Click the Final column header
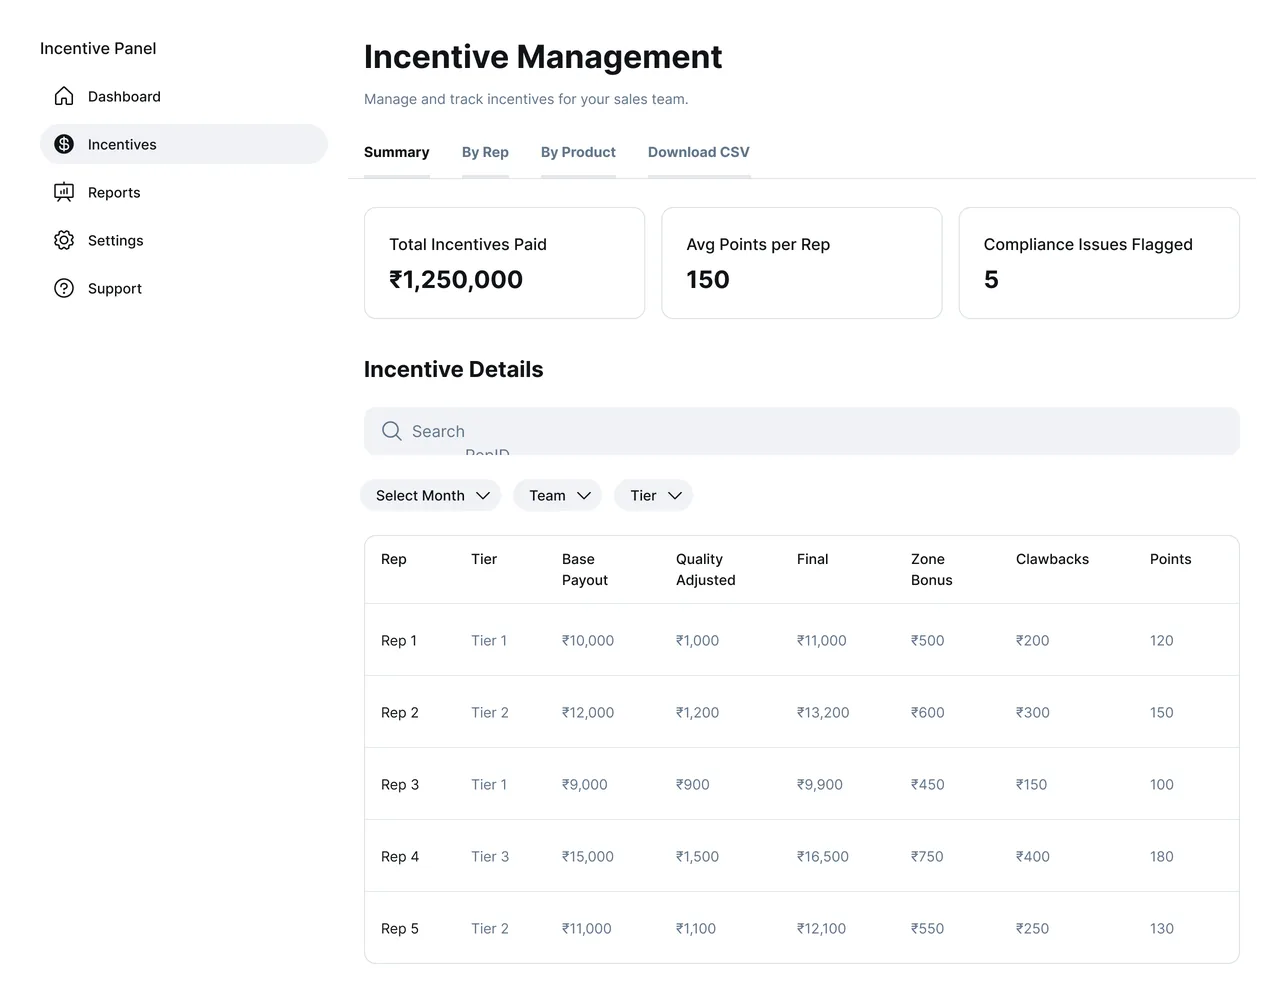 click(813, 559)
